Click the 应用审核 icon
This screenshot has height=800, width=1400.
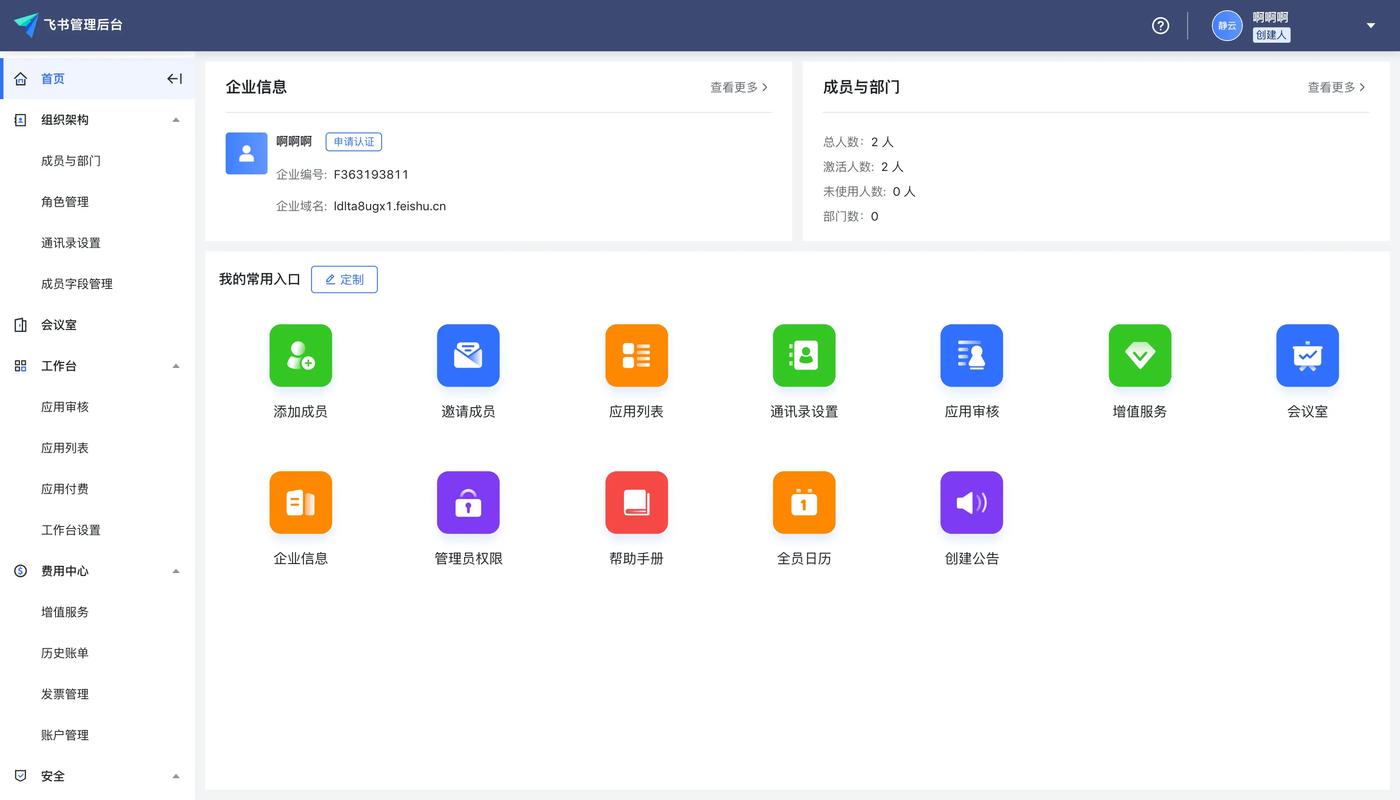[971, 355]
